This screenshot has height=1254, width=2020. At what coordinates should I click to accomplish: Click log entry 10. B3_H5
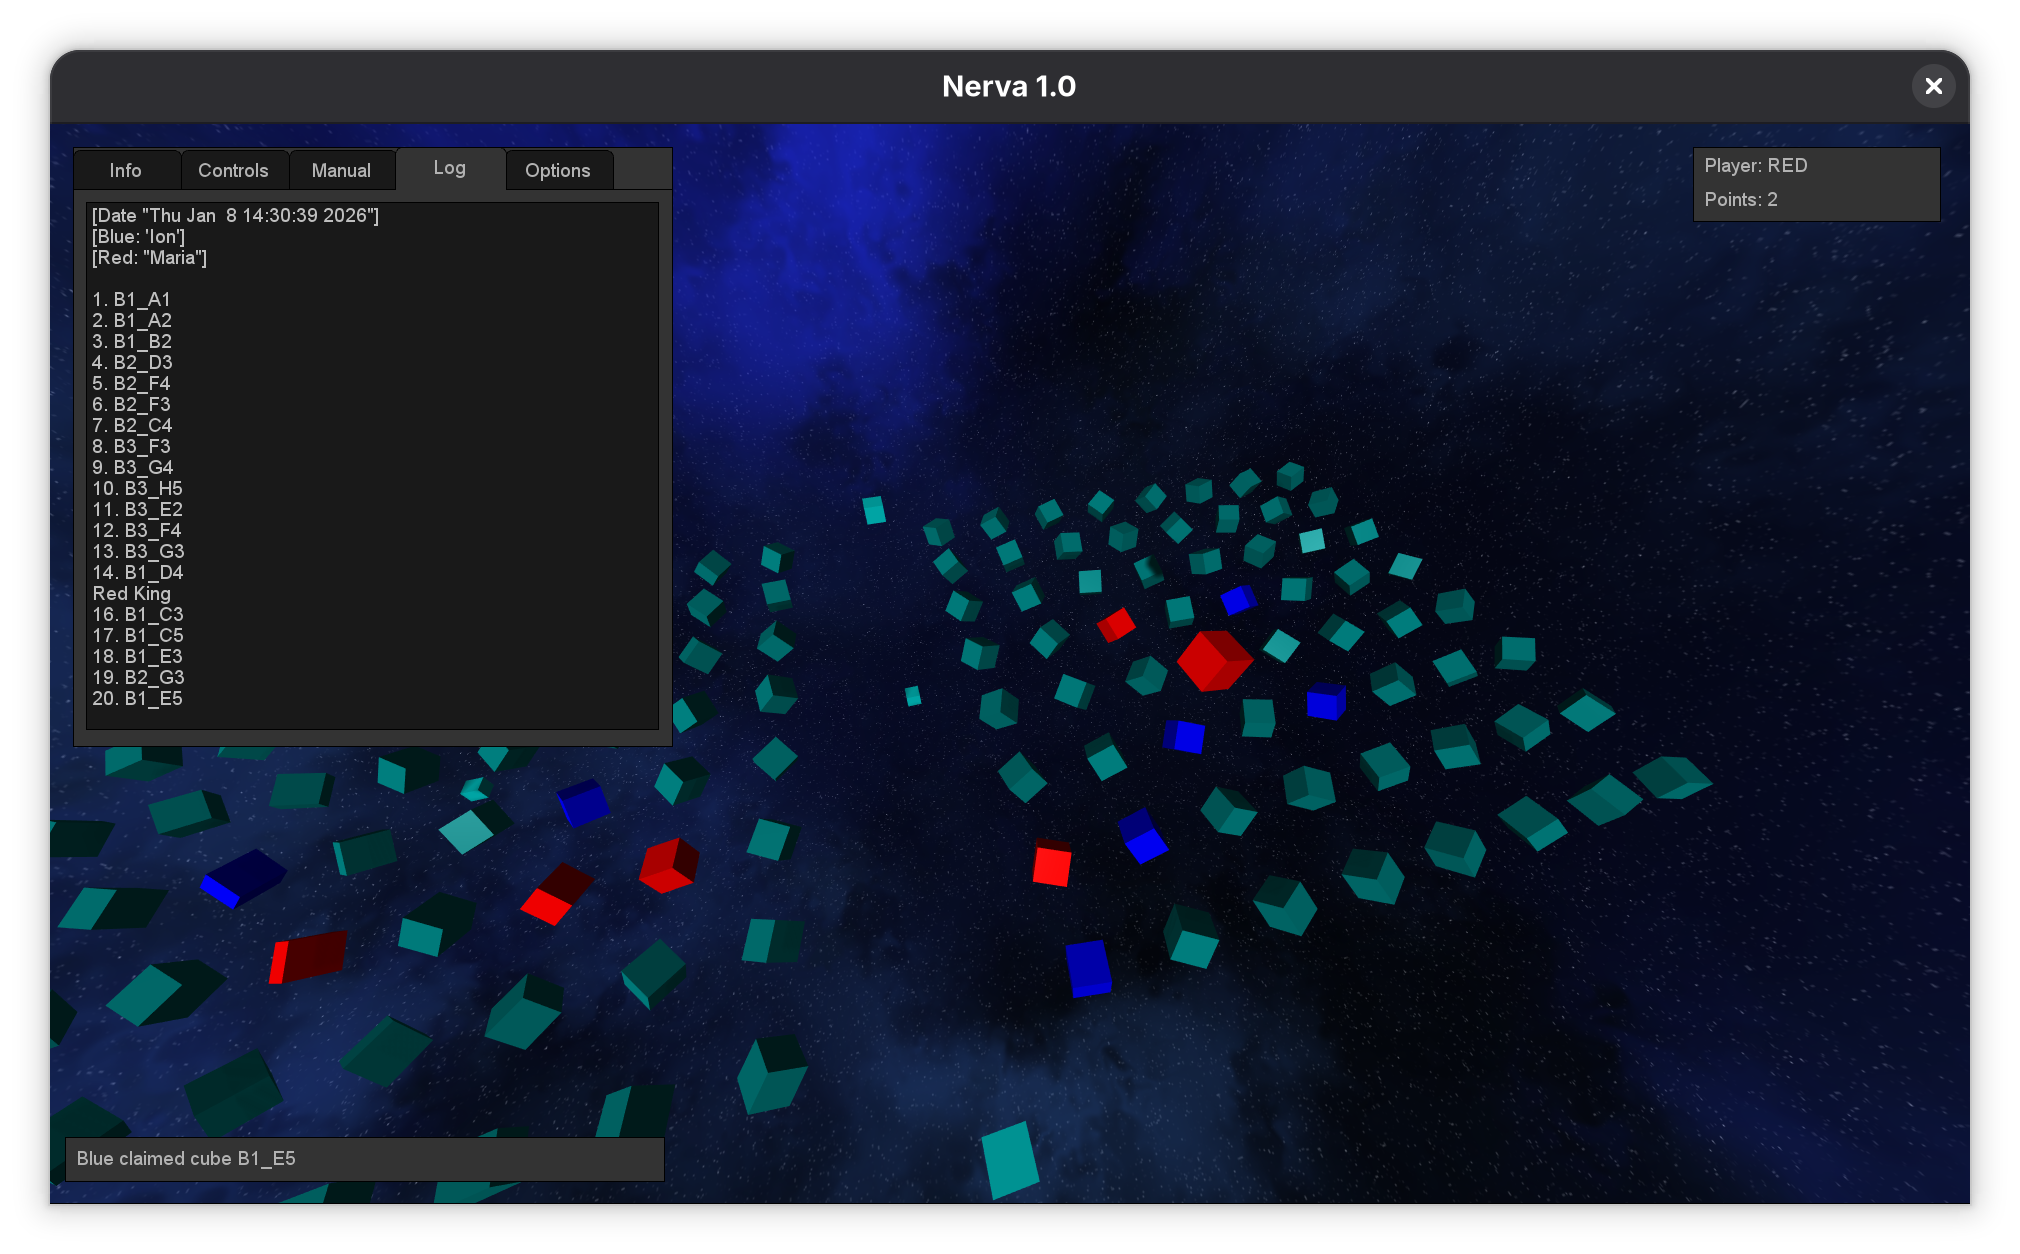(138, 488)
